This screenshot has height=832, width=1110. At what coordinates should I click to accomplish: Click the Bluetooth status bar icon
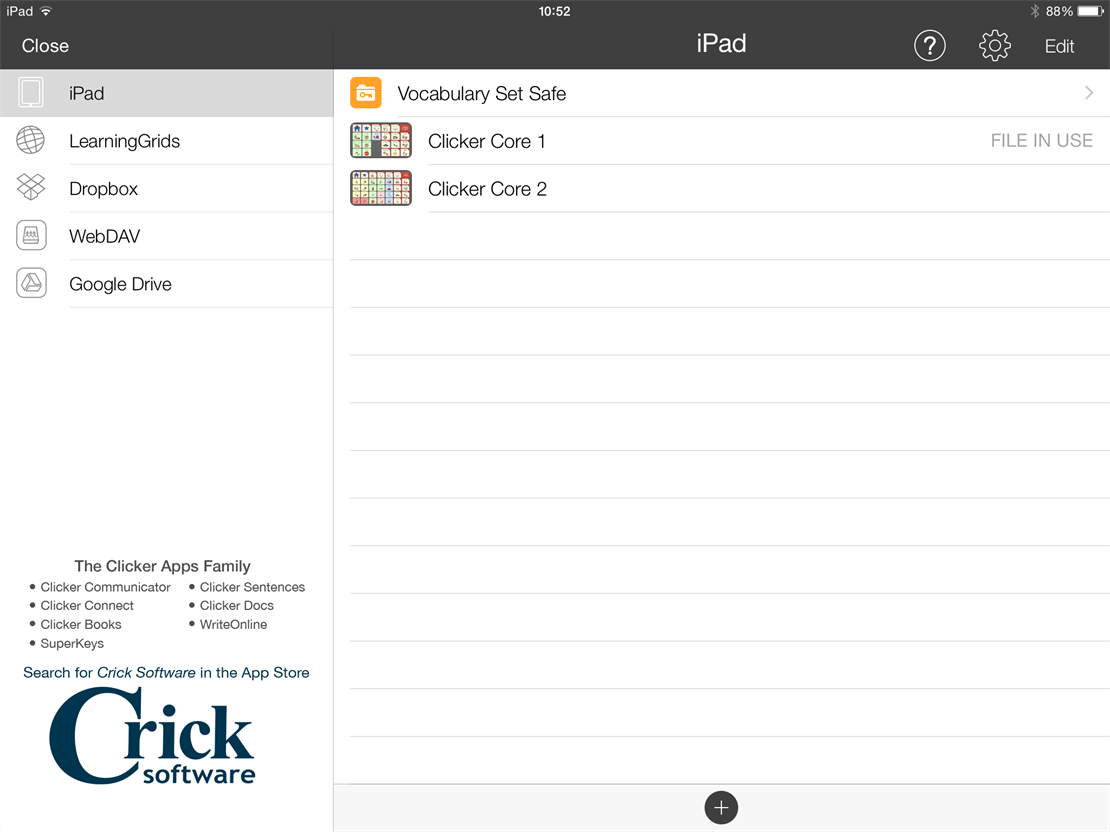coord(1035,11)
